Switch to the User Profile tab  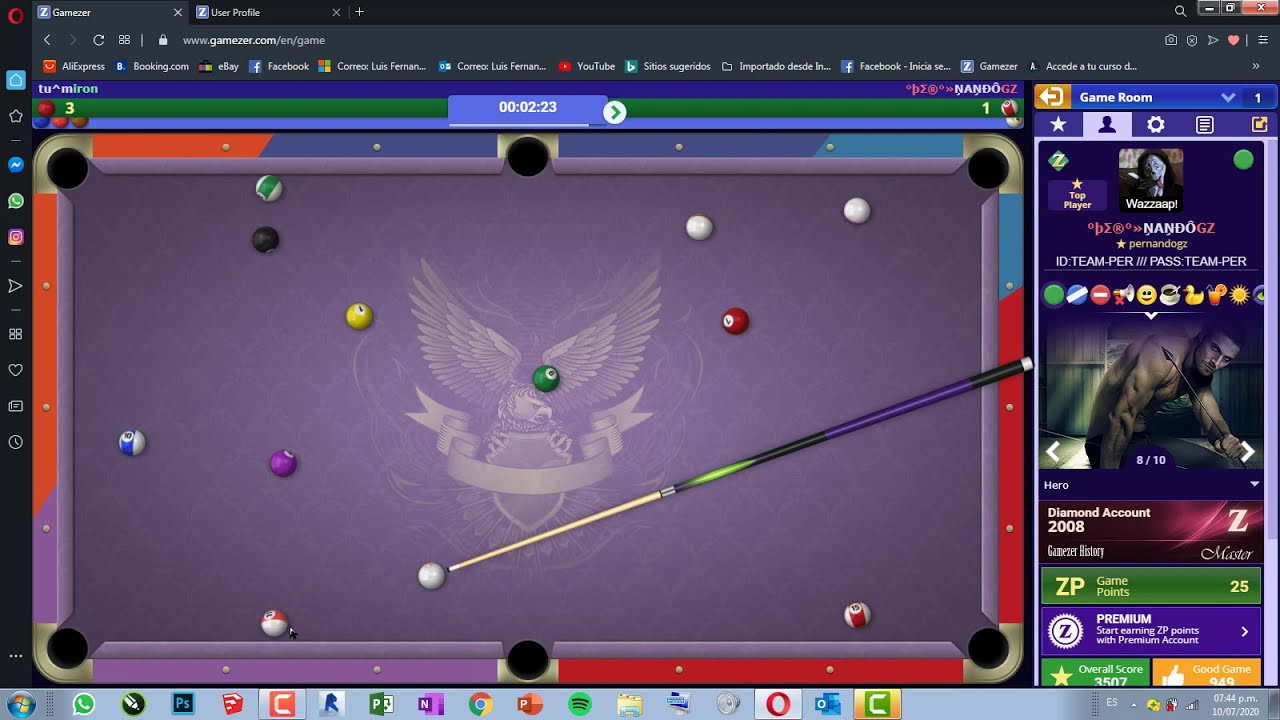tap(270, 12)
